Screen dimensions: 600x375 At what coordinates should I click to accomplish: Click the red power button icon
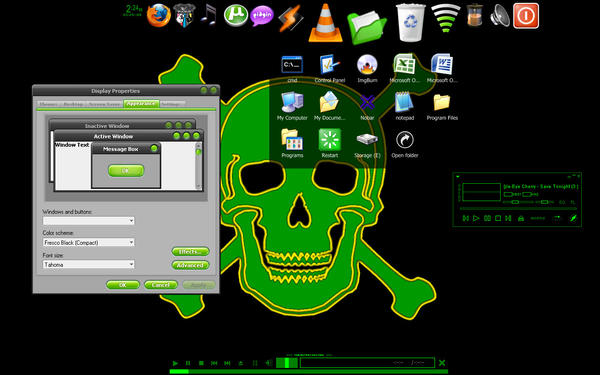click(526, 16)
